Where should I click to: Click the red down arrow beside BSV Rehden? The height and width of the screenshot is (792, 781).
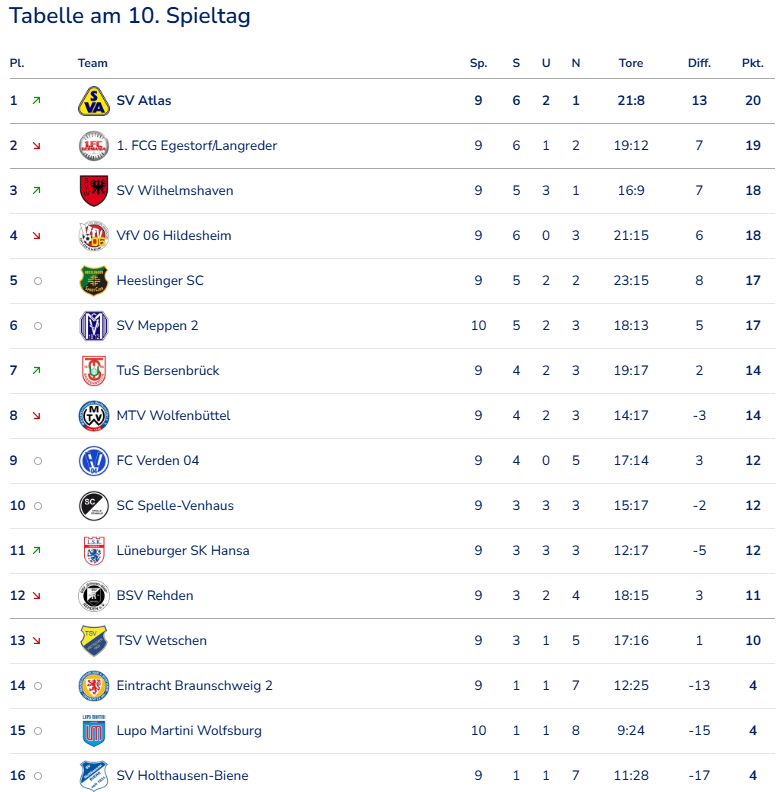click(x=37, y=596)
